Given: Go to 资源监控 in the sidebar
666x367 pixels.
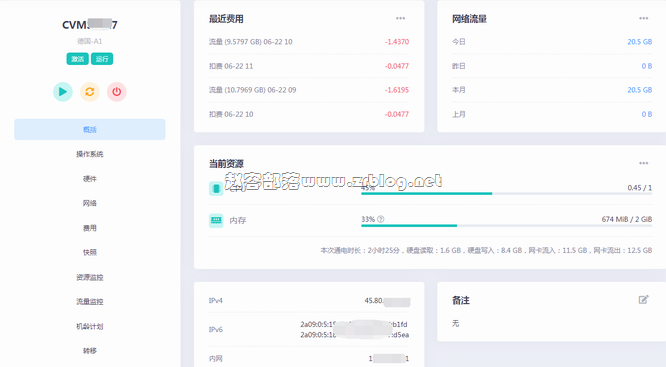Looking at the screenshot, I should point(90,277).
